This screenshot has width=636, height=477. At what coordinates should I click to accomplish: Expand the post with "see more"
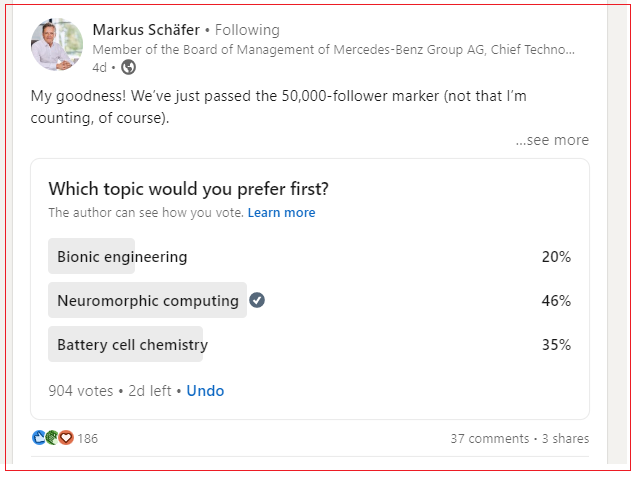pyautogui.click(x=552, y=140)
